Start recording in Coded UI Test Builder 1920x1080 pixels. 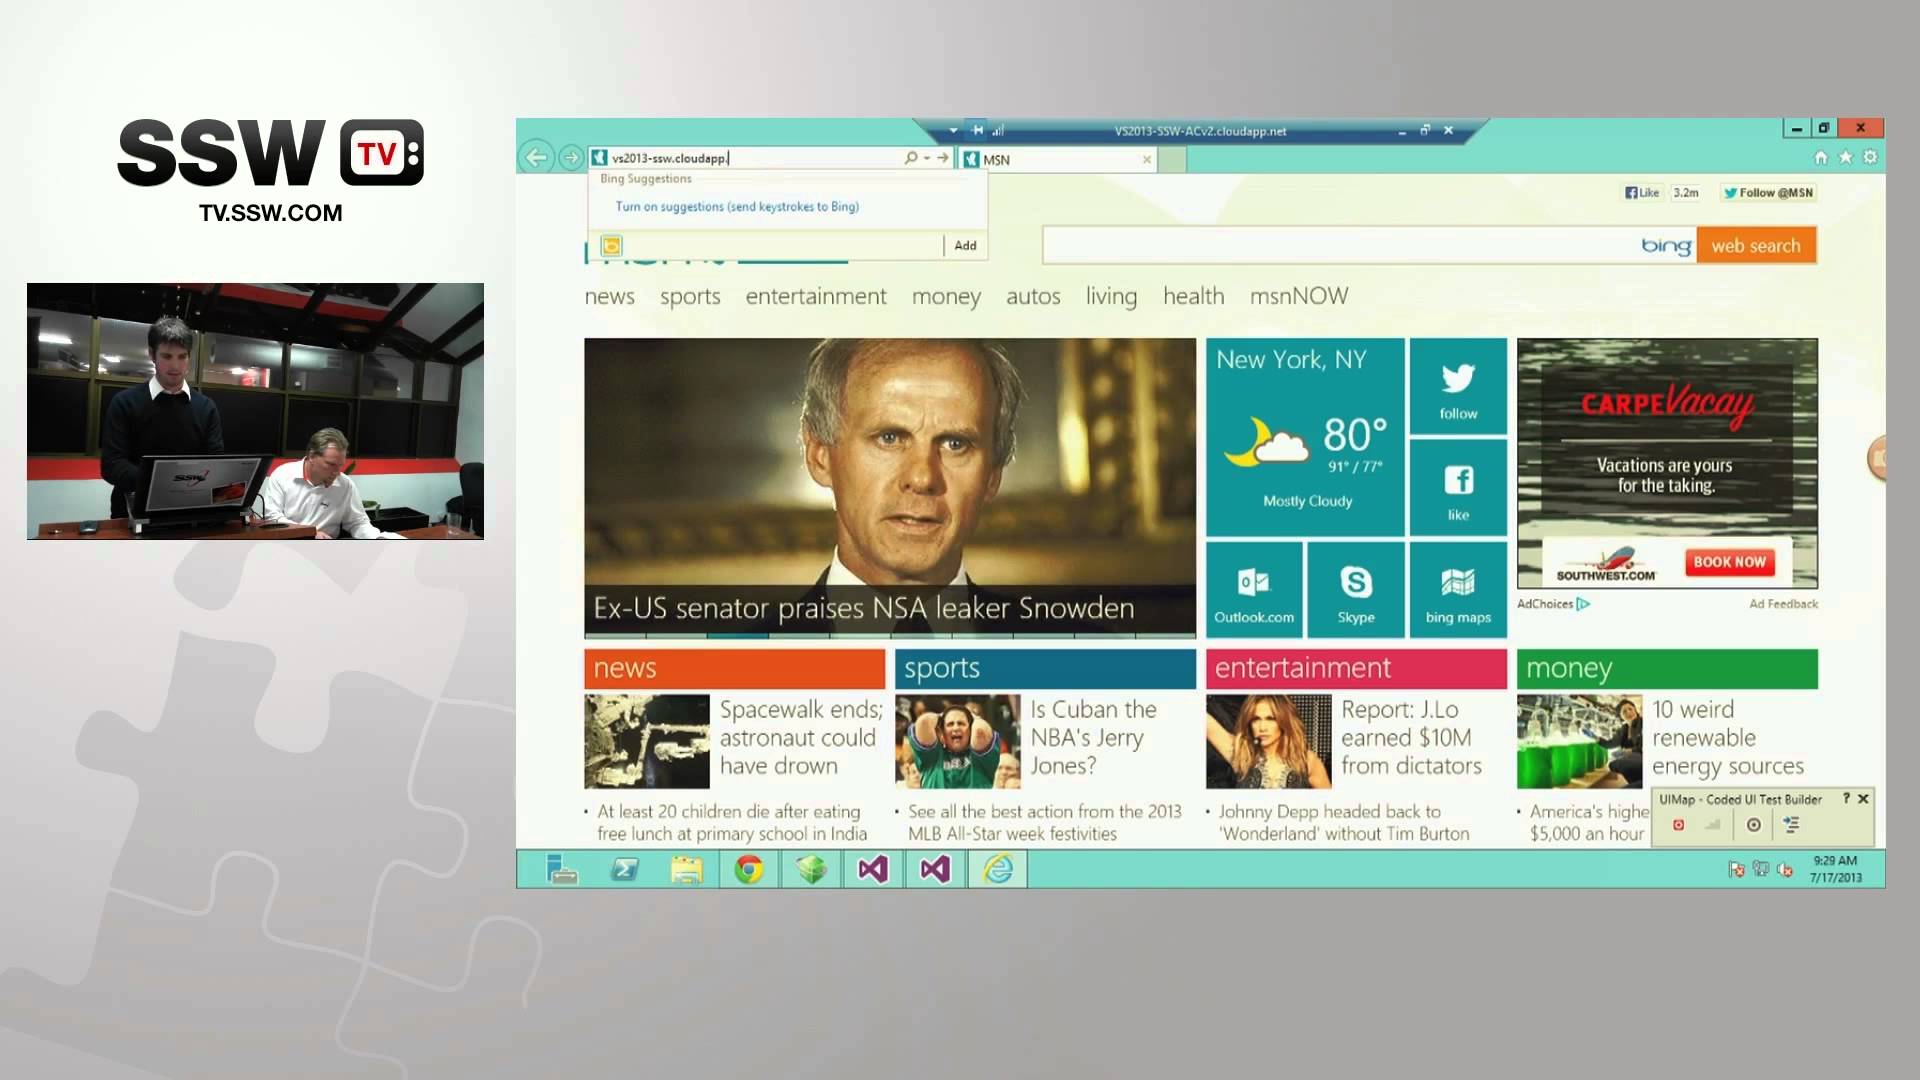[1678, 825]
